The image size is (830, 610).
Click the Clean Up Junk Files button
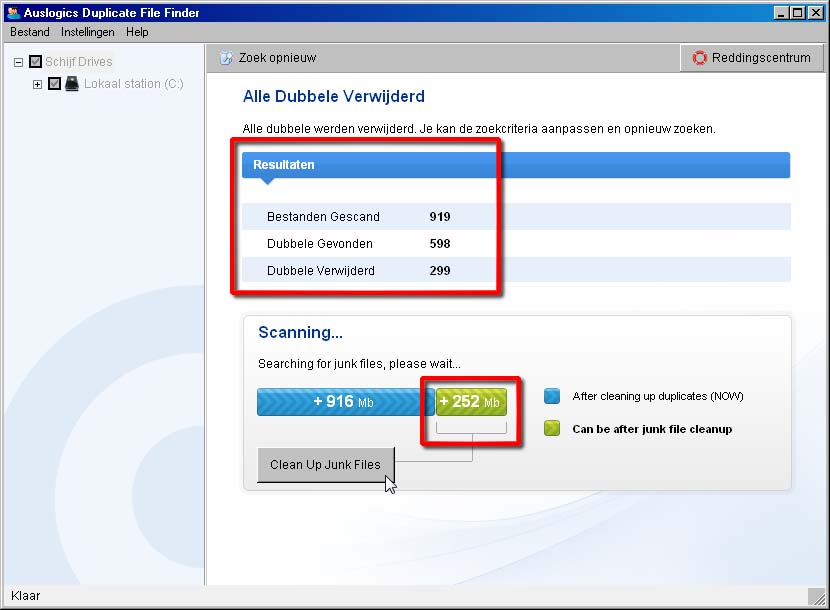tap(326, 464)
